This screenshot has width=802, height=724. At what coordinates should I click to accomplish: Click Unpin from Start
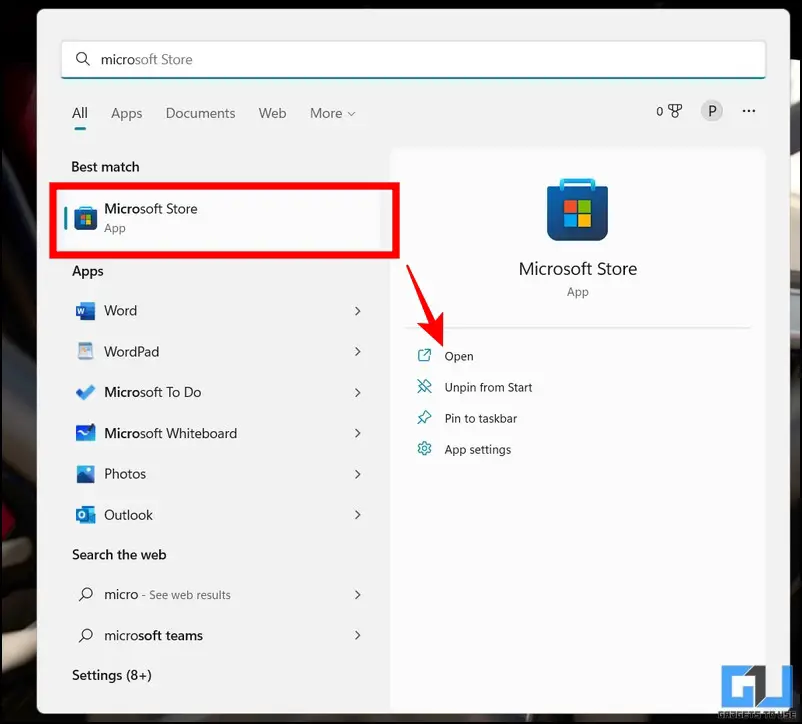point(488,388)
